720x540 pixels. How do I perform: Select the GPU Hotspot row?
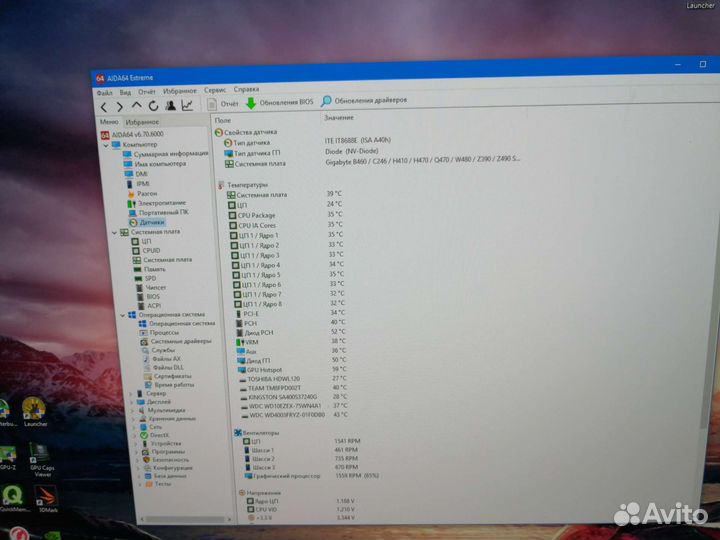pyautogui.click(x=292, y=370)
